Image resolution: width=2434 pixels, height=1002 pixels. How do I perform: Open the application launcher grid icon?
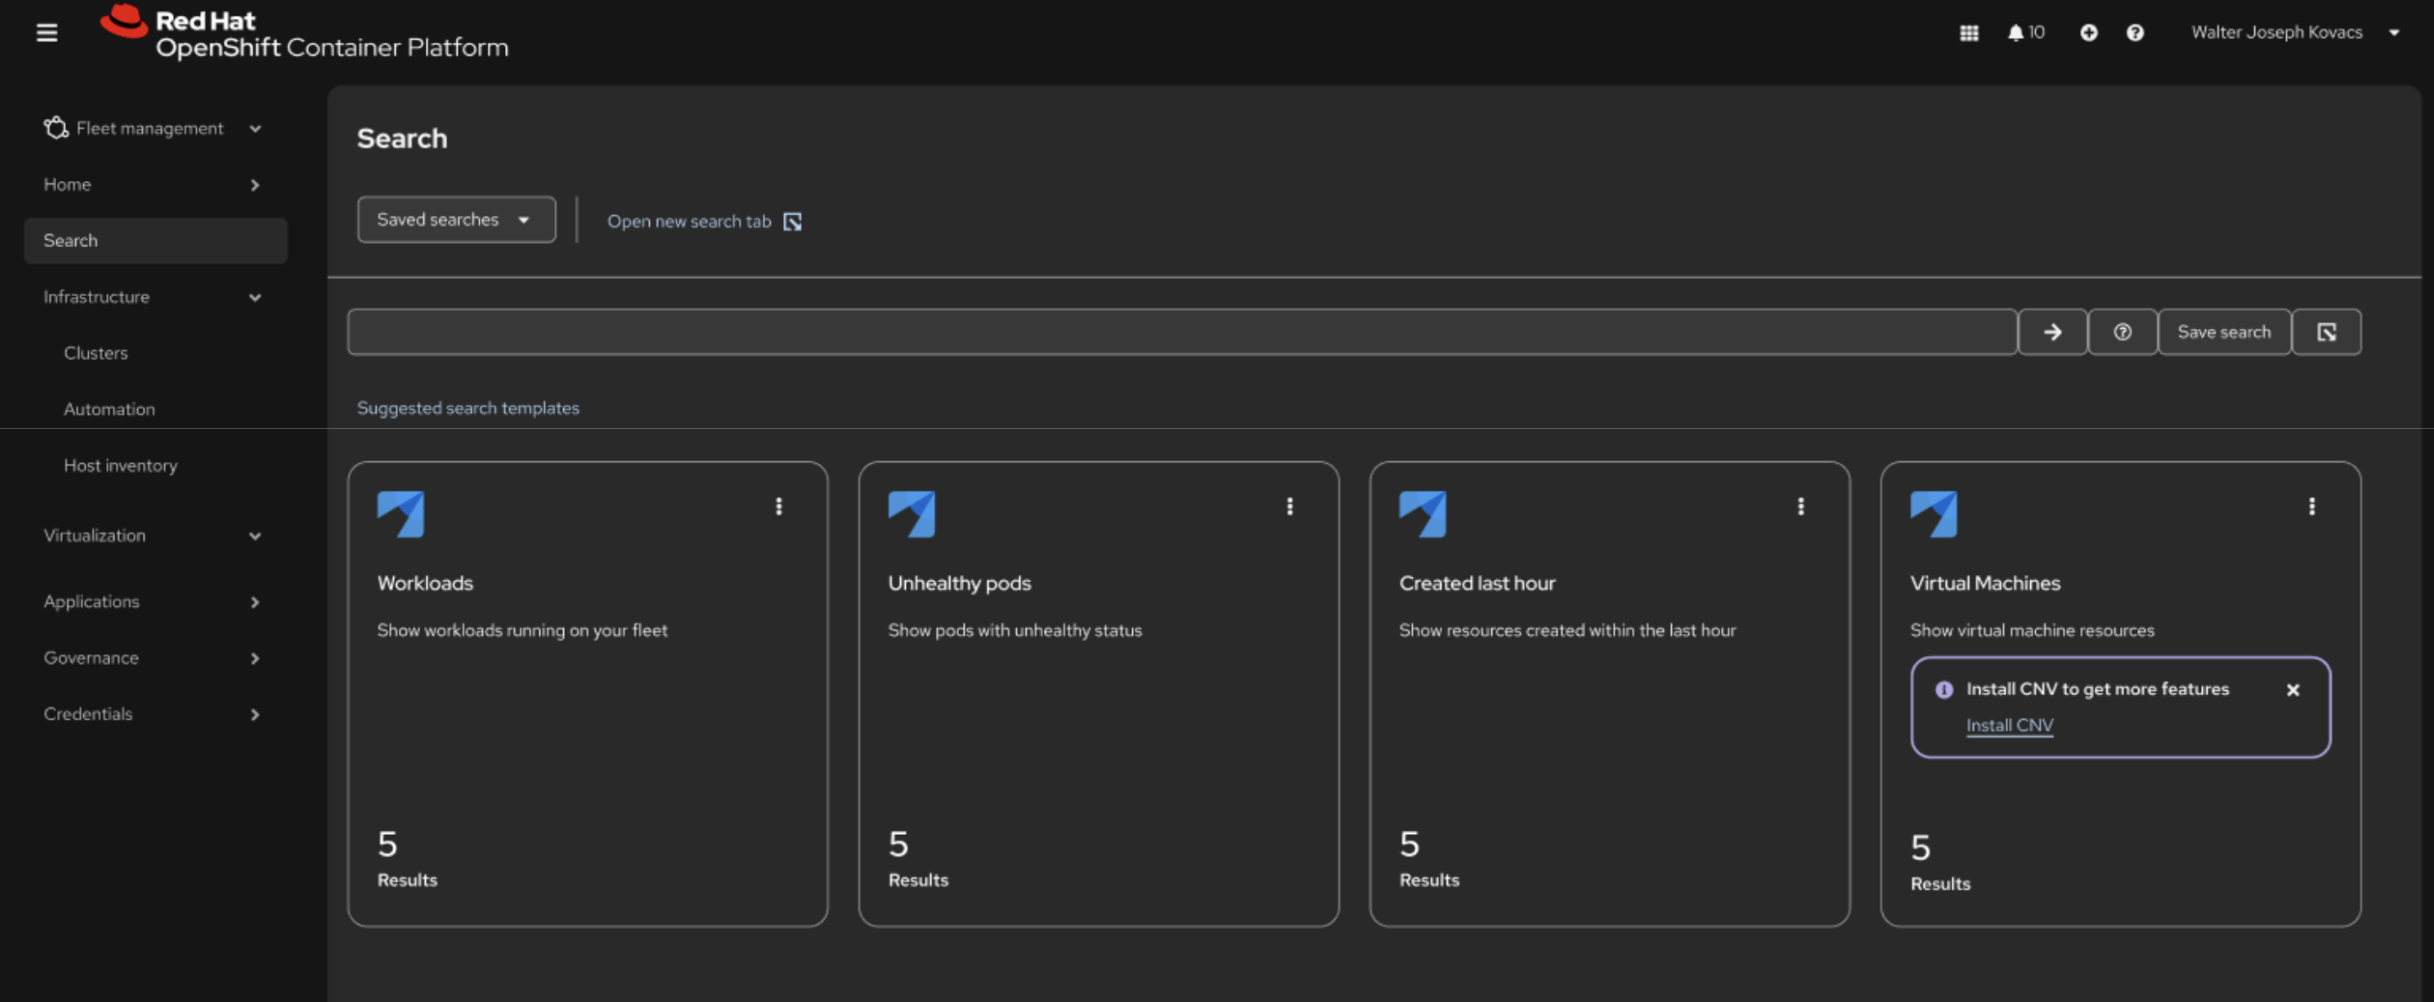pyautogui.click(x=1968, y=33)
